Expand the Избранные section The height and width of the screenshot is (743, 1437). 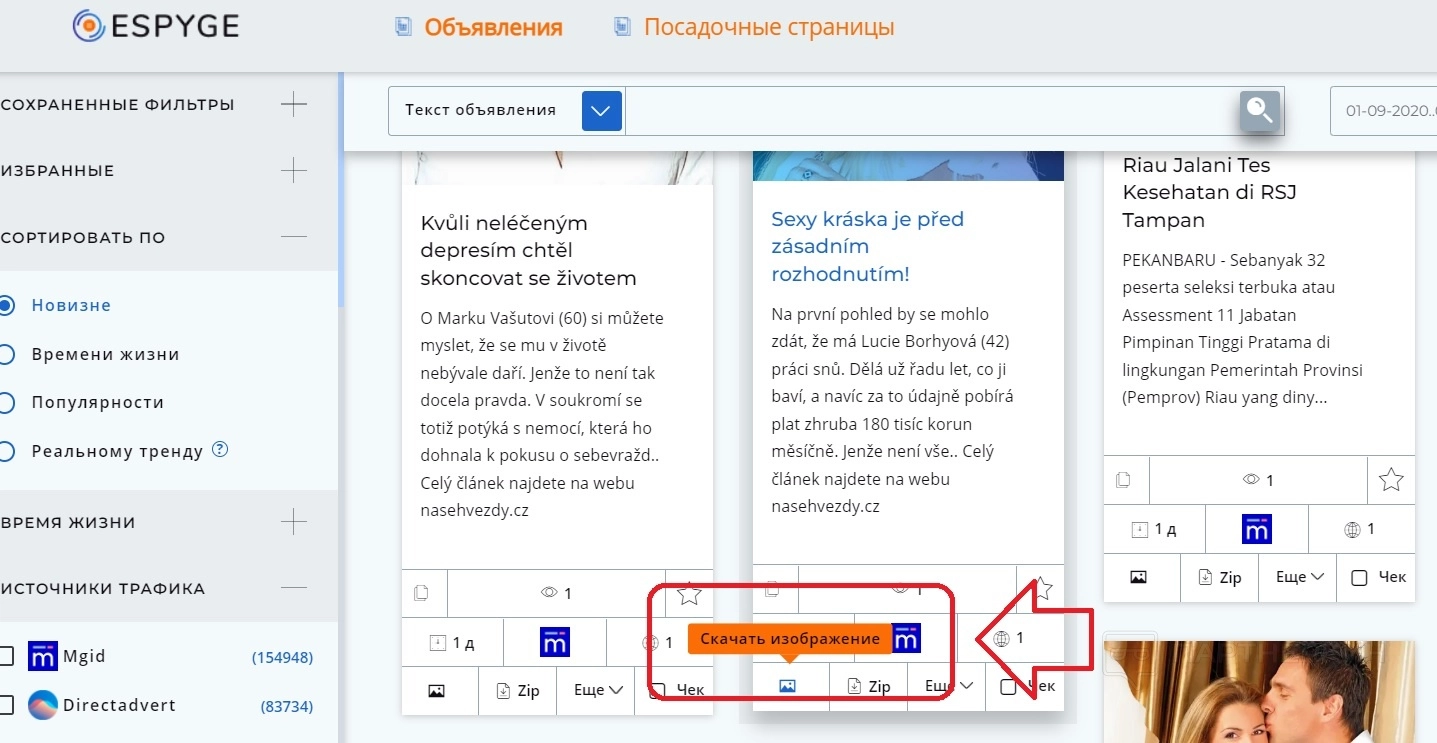pyautogui.click(x=294, y=171)
